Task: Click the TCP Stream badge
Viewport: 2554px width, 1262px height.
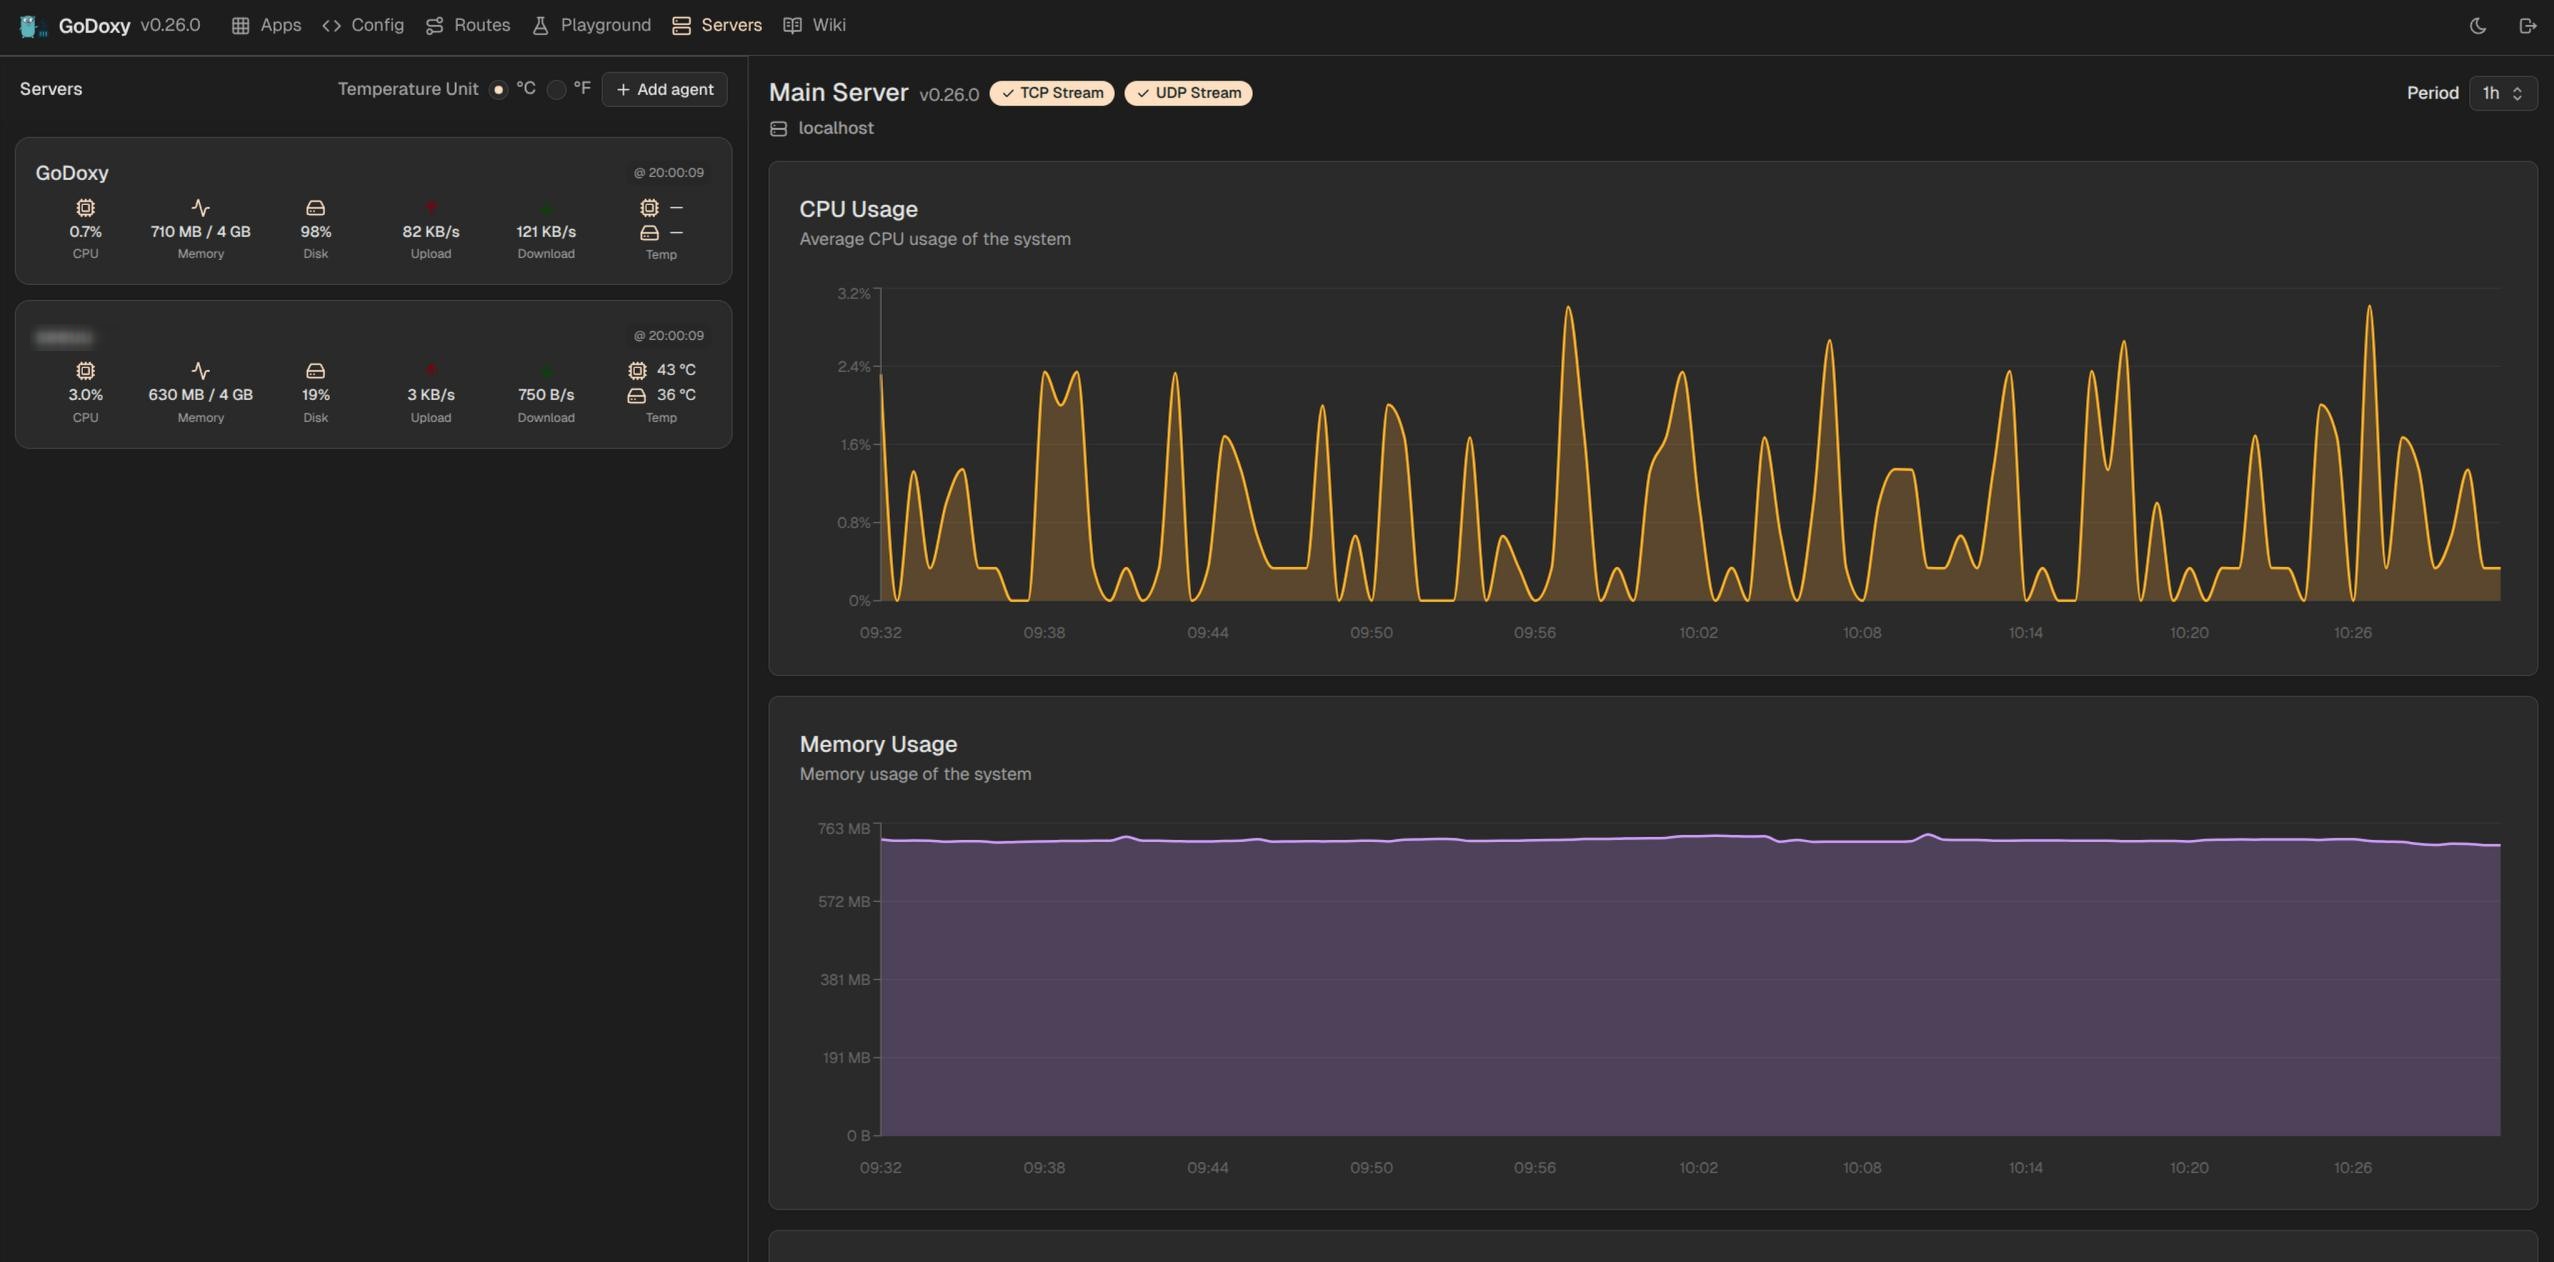Action: click(1051, 93)
